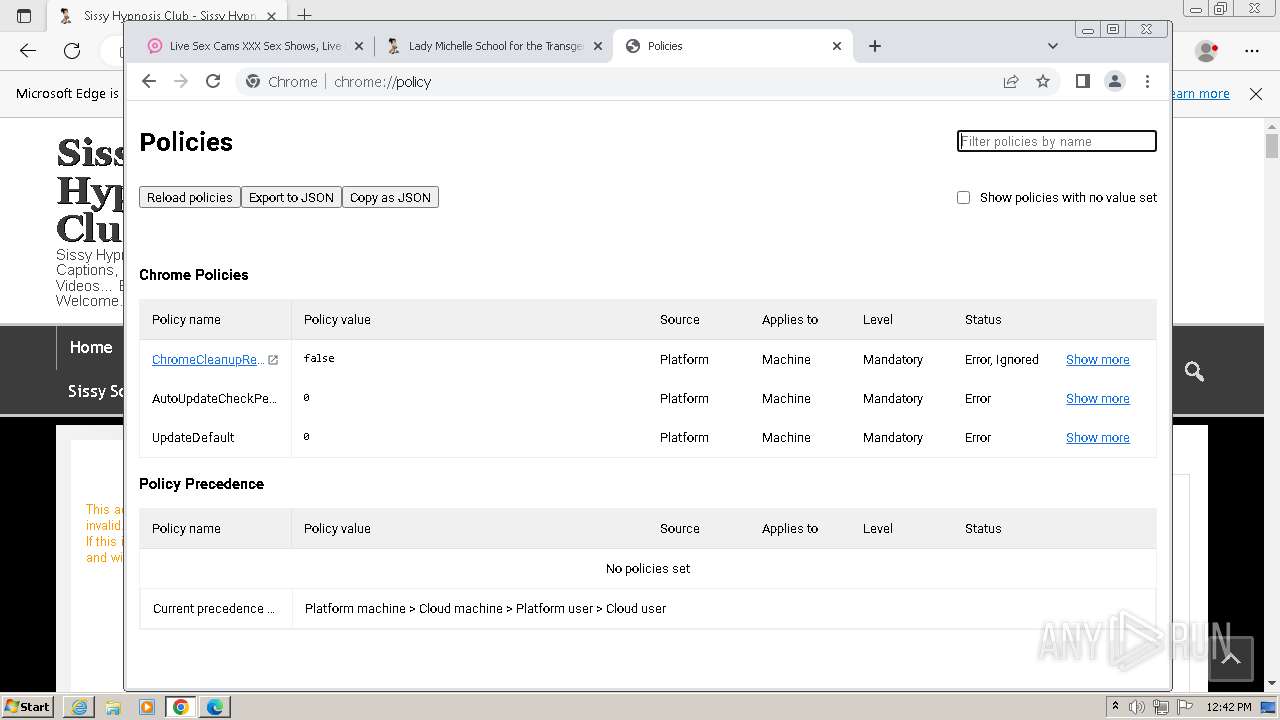Refresh page in Edge browser
The height and width of the screenshot is (720, 1280).
pos(72,50)
